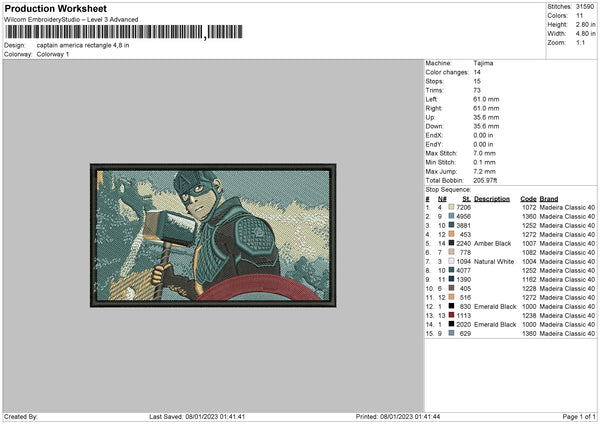The width and height of the screenshot is (600, 424).
Task: Click the Max Stitch value '7.0 mm'
Action: pyautogui.click(x=484, y=153)
